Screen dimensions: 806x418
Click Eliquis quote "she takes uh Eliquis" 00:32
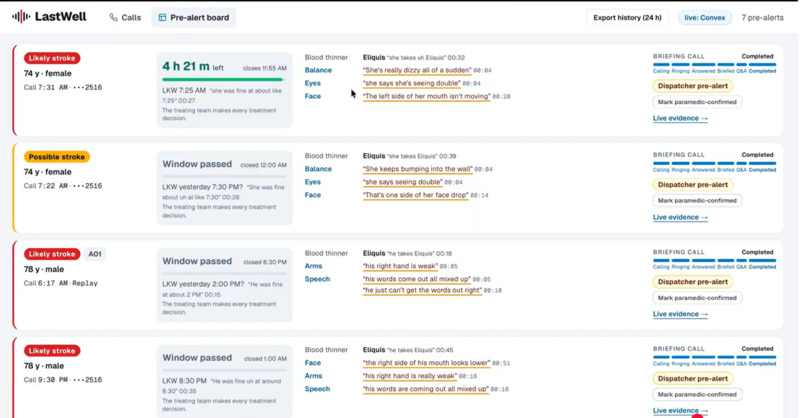point(414,58)
